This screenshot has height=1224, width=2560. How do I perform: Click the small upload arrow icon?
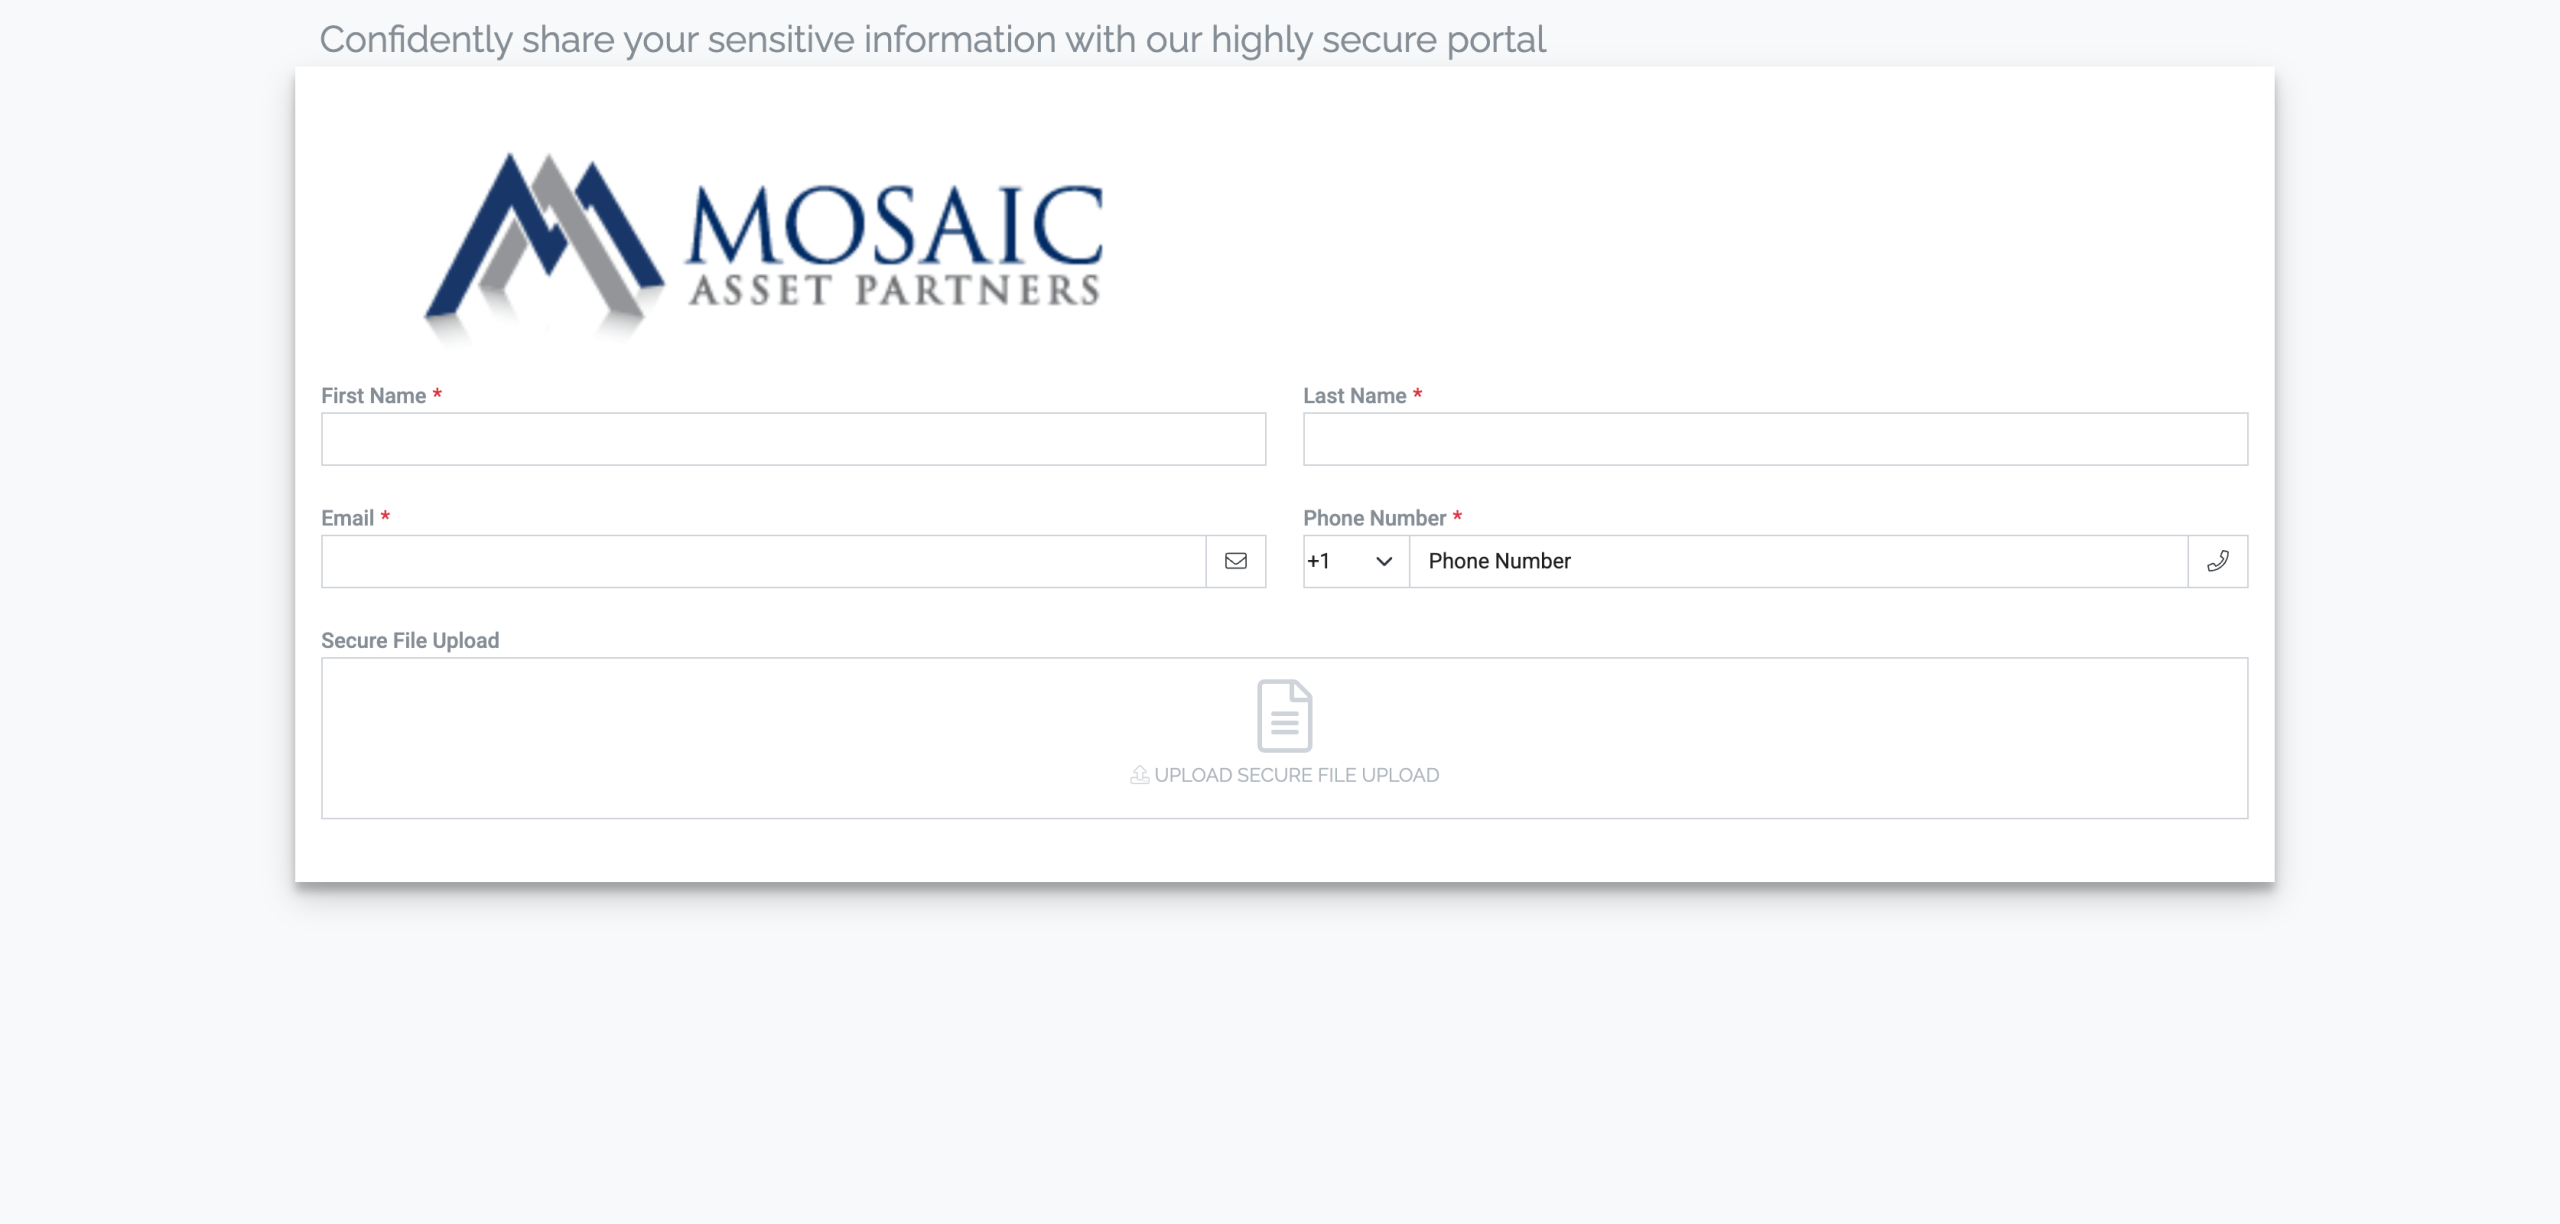click(1139, 775)
